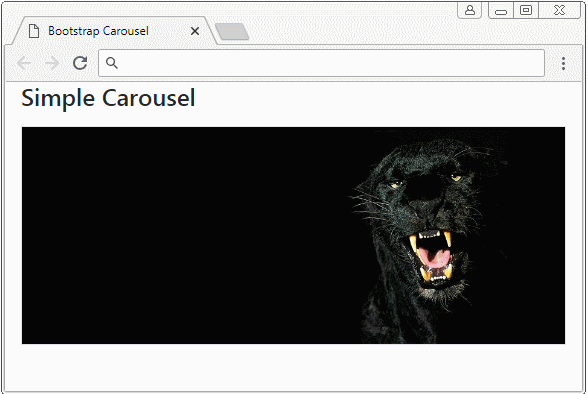Click the panther's open mouth in the slide
Screen dimensions: 588x394
pyautogui.click(x=434, y=257)
